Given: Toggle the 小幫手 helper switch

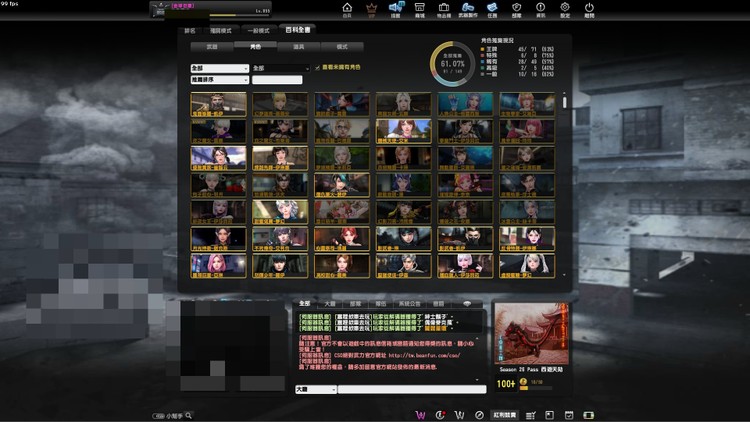Looking at the screenshot, I should click(x=158, y=416).
